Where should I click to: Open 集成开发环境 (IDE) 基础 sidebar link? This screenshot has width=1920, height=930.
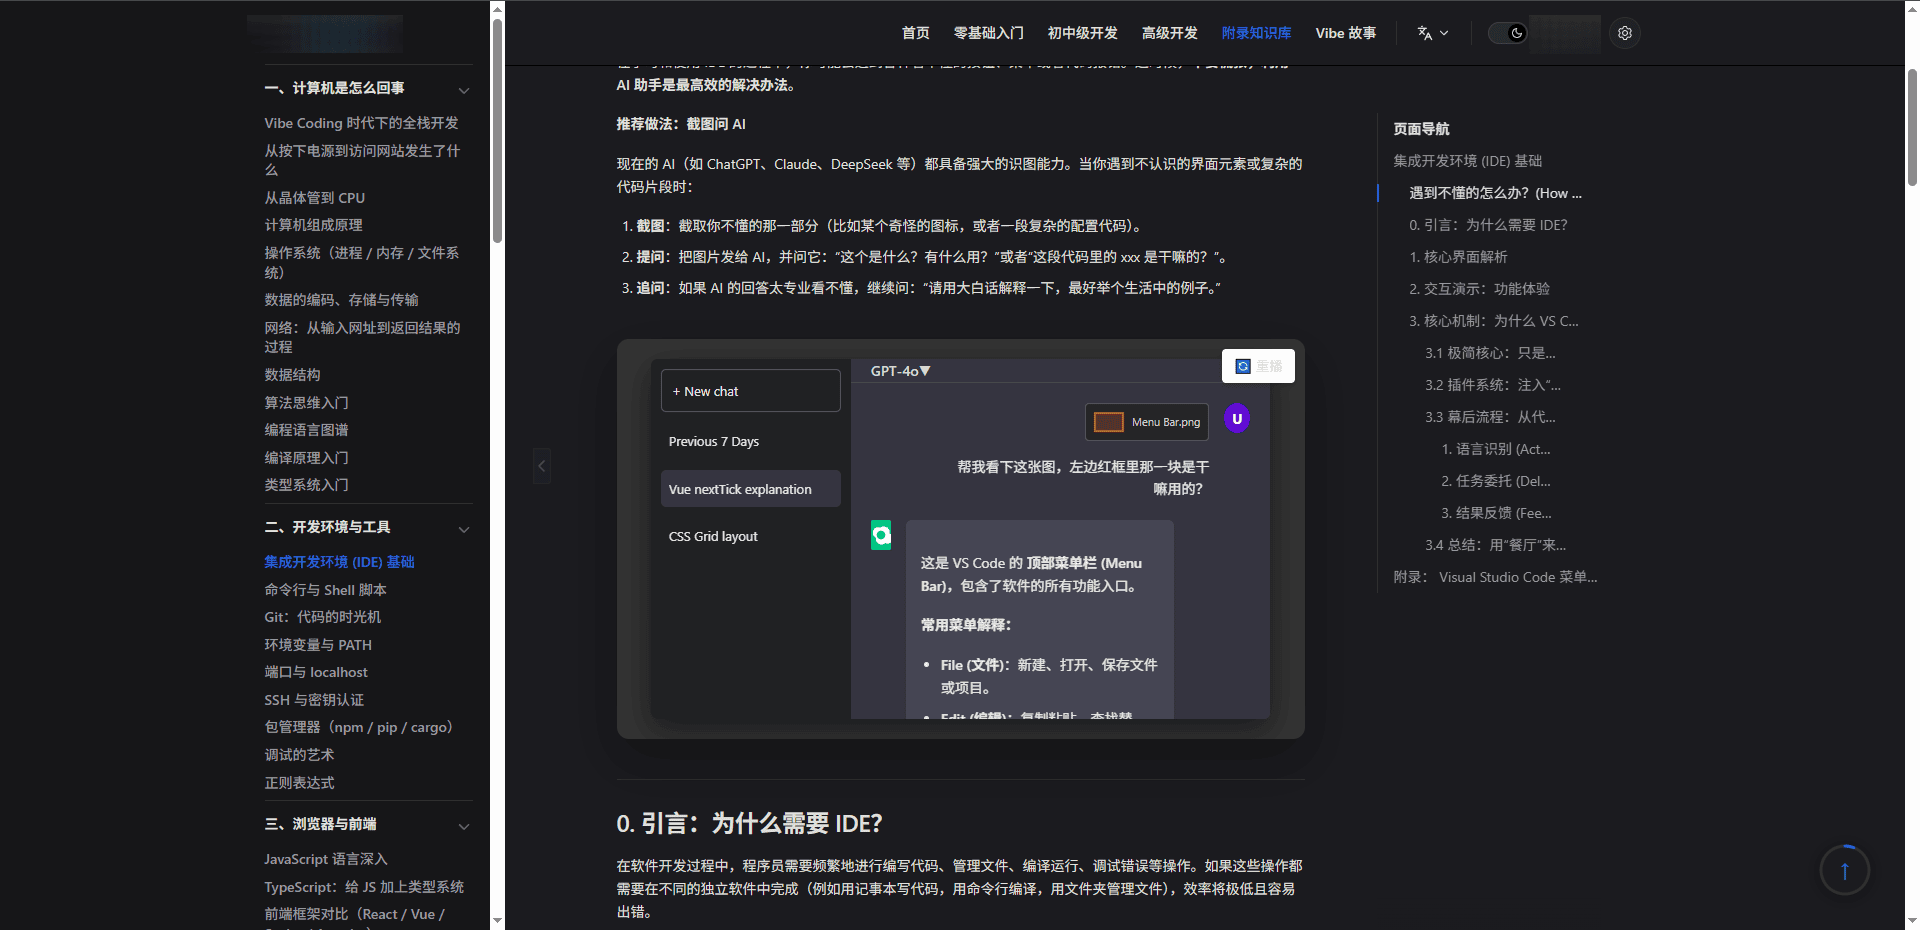tap(339, 562)
